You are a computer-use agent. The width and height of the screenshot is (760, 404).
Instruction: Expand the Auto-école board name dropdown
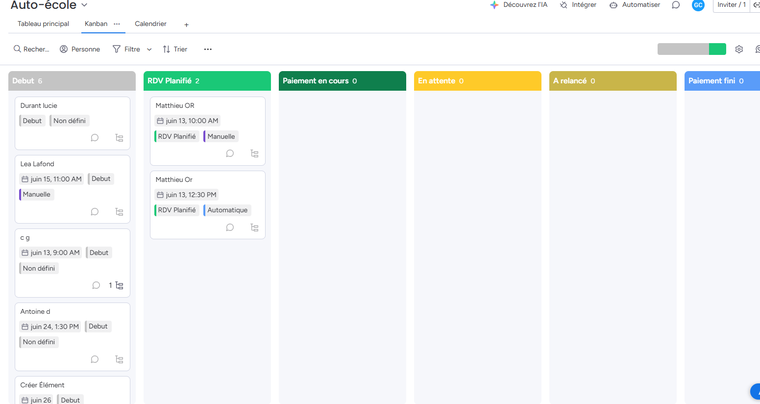(x=85, y=5)
